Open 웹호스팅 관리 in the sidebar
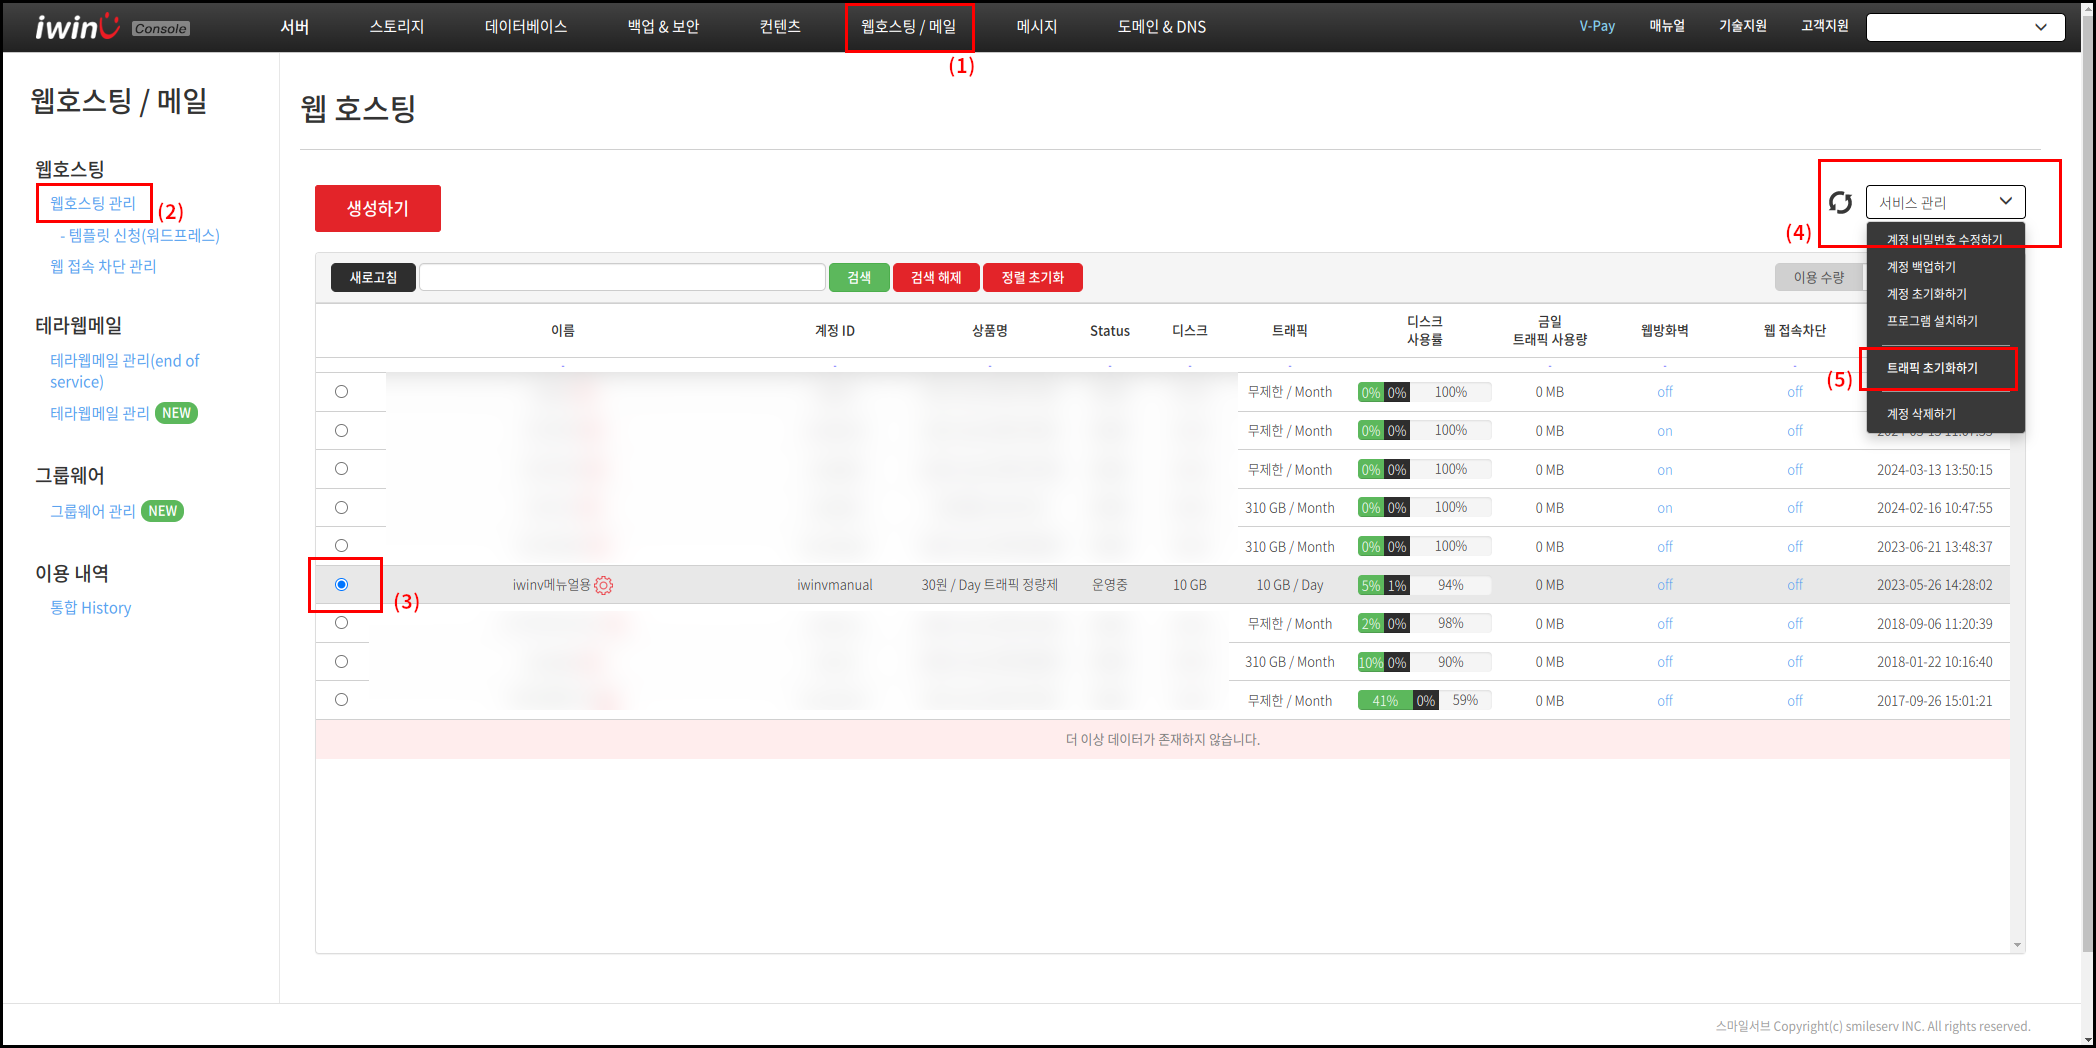The image size is (2096, 1048). tap(93, 203)
